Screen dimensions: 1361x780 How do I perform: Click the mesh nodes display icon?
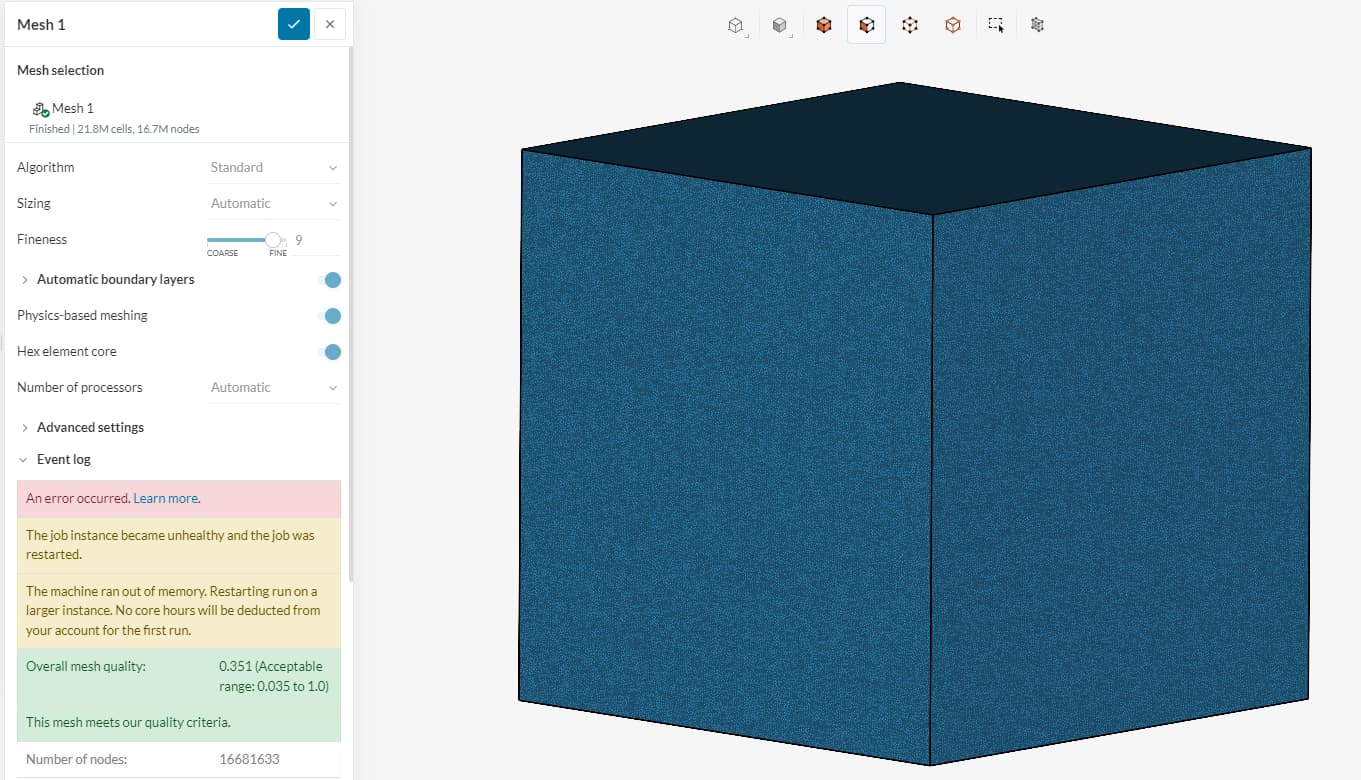[x=909, y=24]
